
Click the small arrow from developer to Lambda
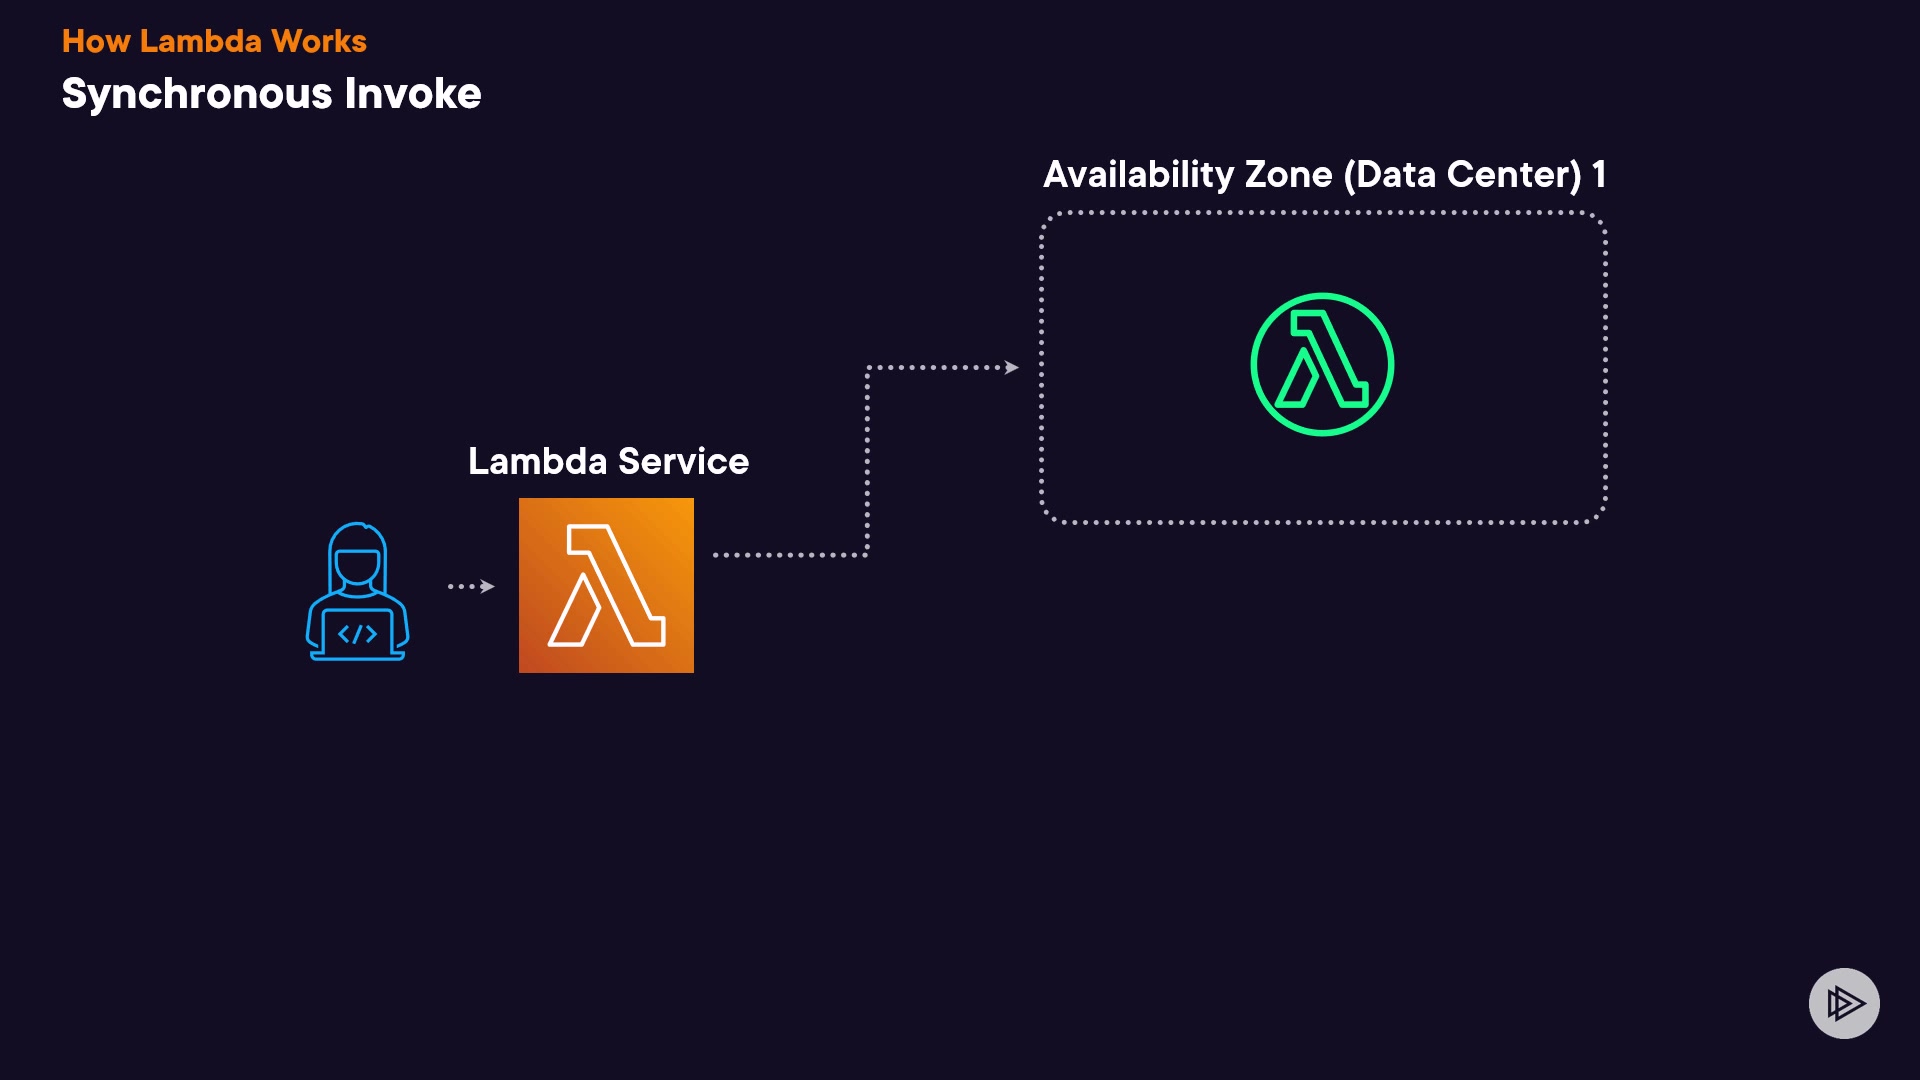[471, 586]
